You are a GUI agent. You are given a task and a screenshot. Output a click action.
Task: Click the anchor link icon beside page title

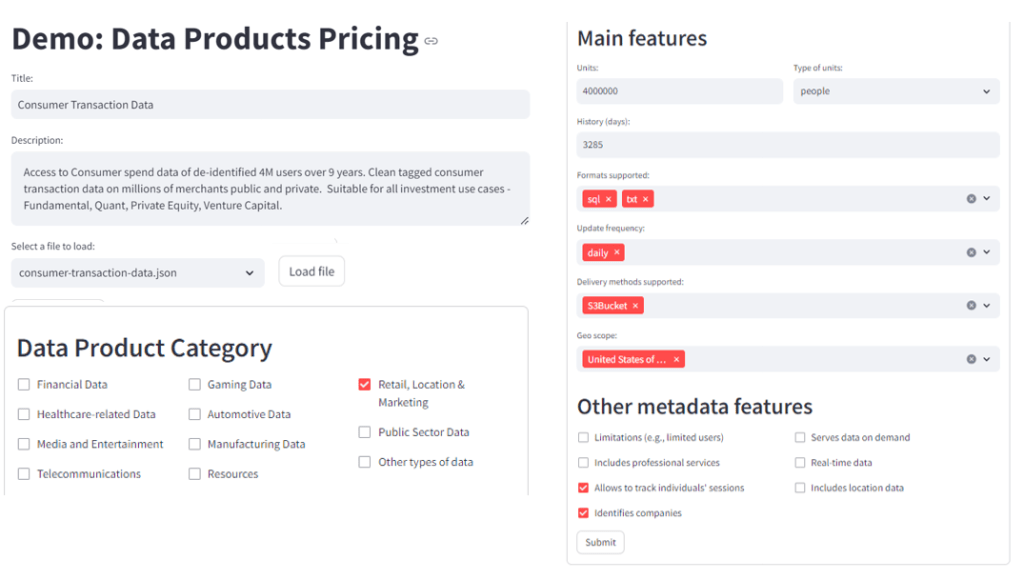(x=431, y=41)
